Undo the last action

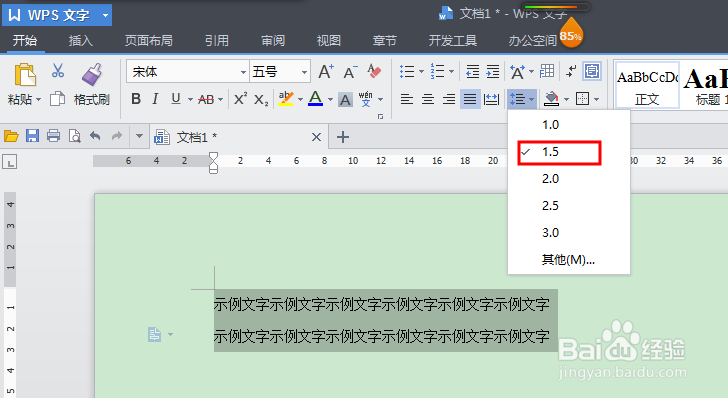pyautogui.click(x=95, y=136)
